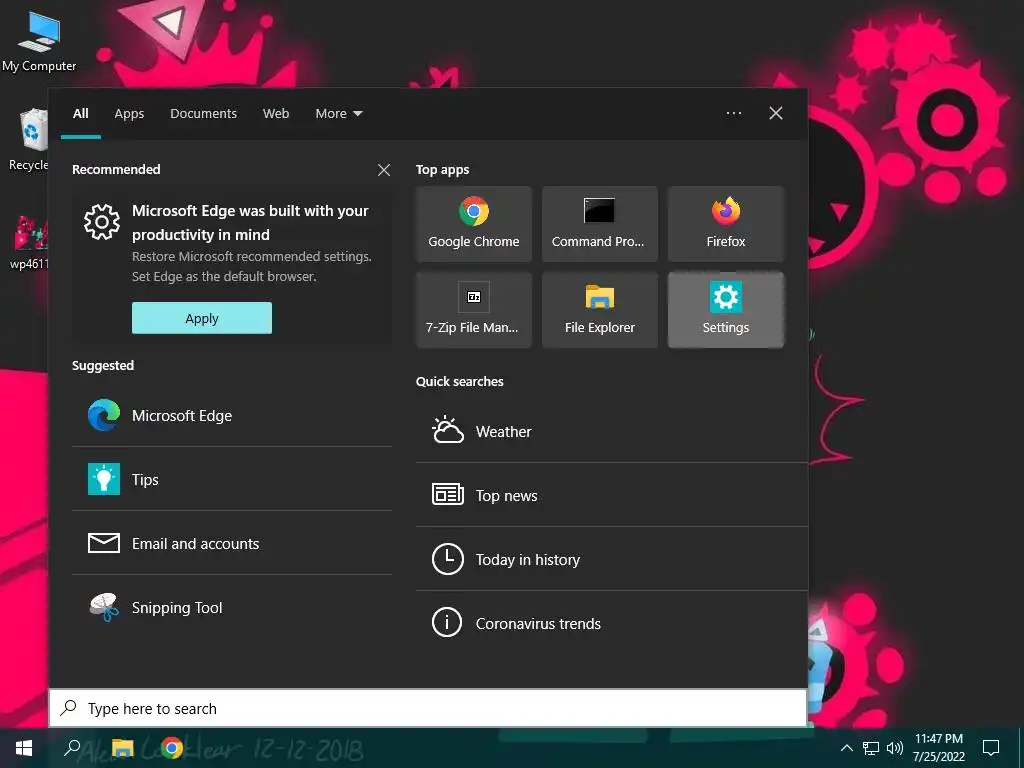Open the search options ellipsis menu
The image size is (1024, 768).
pyautogui.click(x=734, y=114)
